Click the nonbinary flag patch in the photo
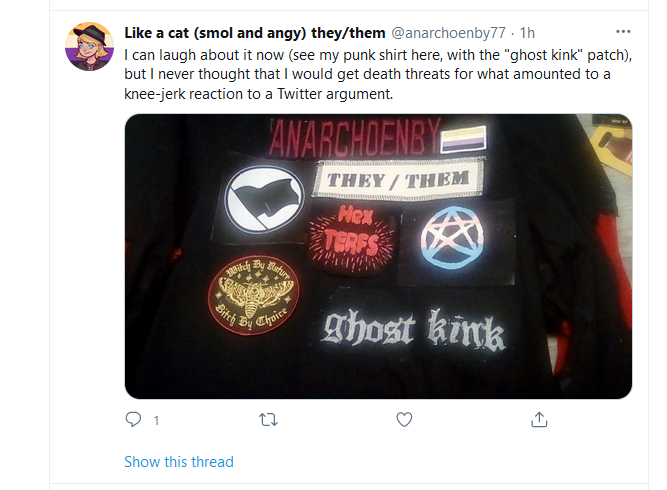Image resolution: width=667 pixels, height=490 pixels. tap(464, 138)
